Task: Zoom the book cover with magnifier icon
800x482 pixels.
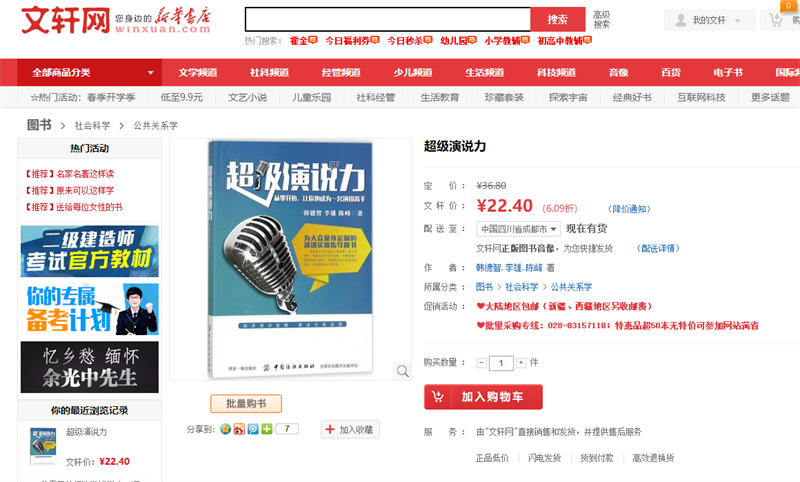Action: tap(403, 371)
